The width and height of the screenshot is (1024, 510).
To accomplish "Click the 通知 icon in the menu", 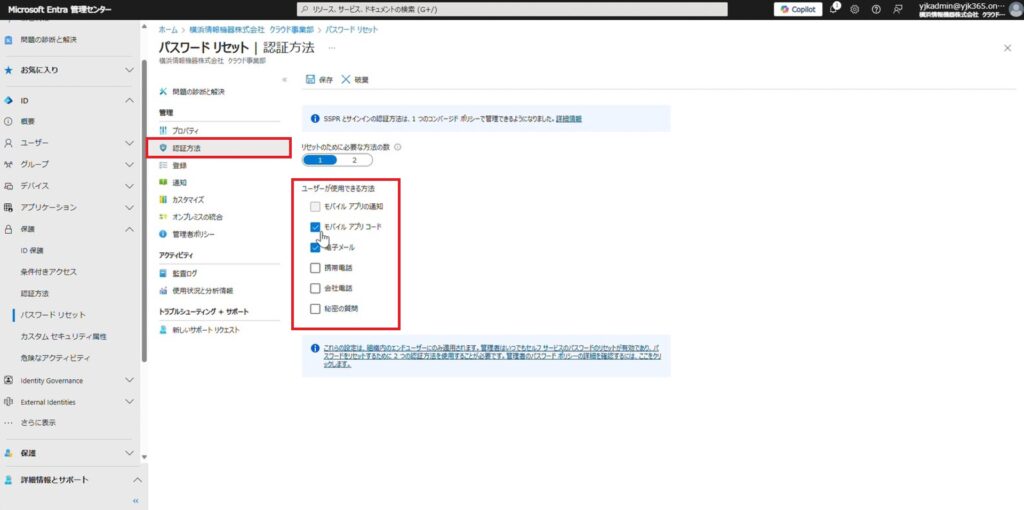I will [163, 182].
